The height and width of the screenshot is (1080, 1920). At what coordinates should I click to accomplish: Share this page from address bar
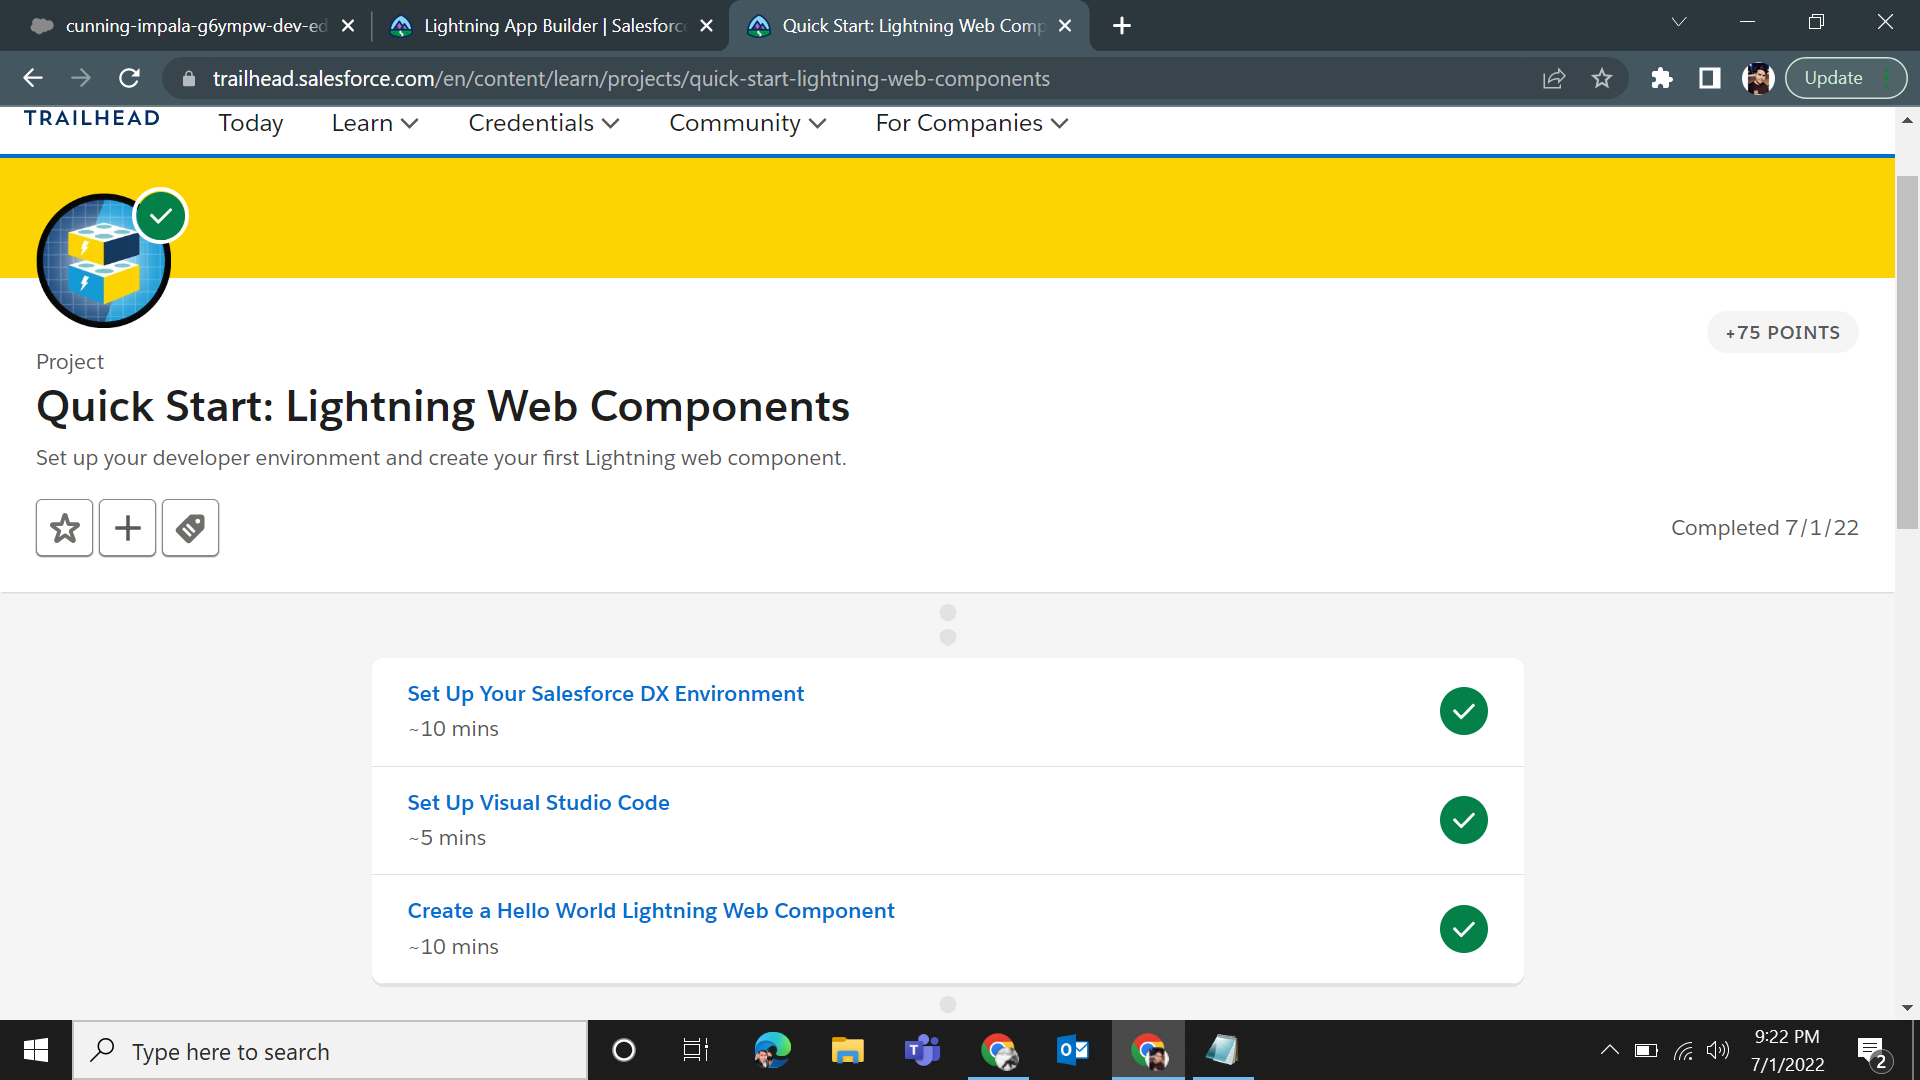coord(1554,78)
